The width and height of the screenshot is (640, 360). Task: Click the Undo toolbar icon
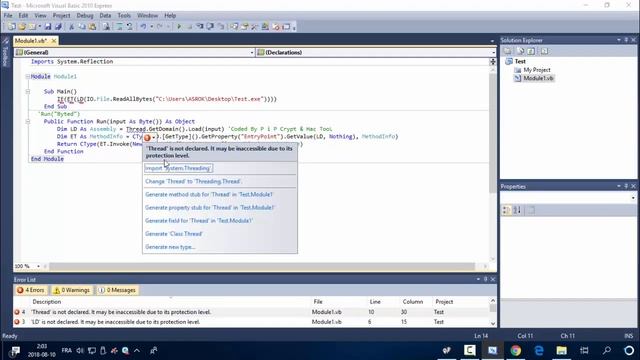[143, 27]
